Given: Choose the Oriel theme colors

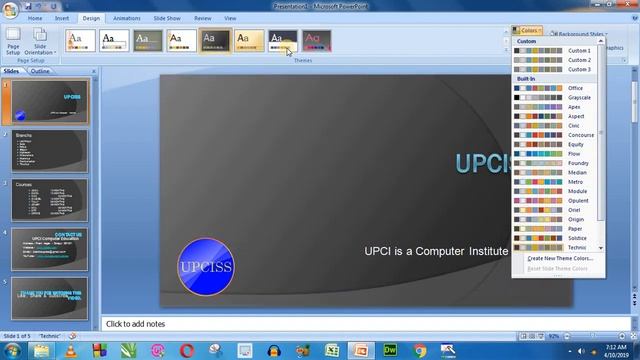Looking at the screenshot, I should coord(554,210).
